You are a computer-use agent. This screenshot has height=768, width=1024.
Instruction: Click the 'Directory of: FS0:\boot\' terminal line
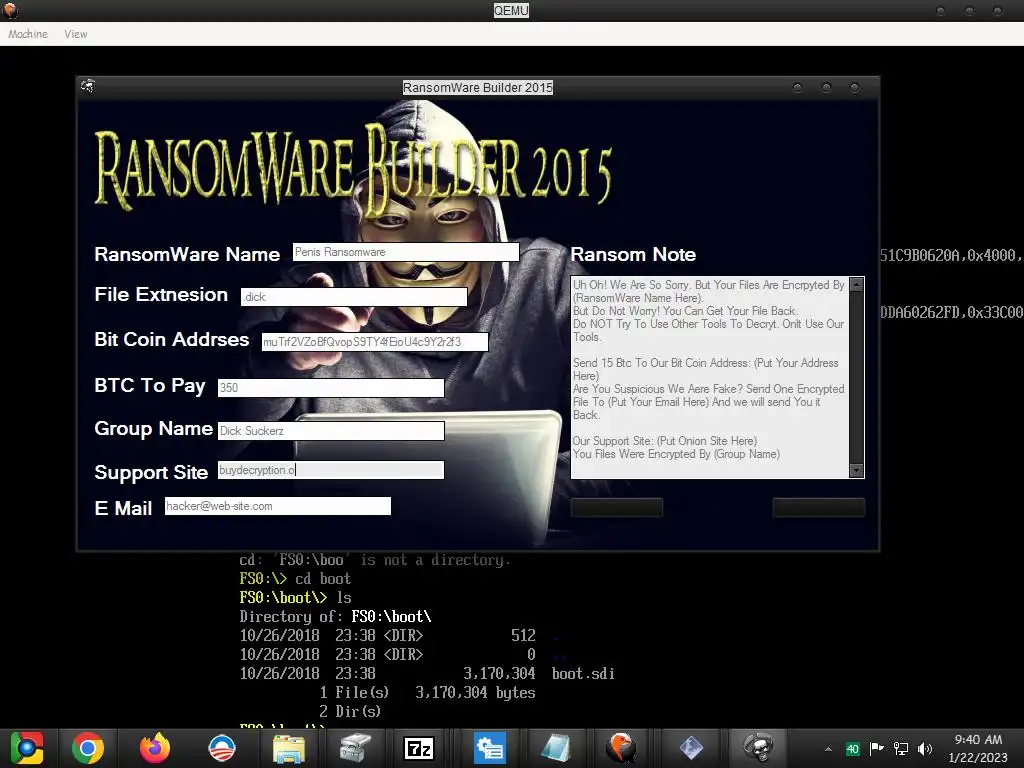(335, 616)
